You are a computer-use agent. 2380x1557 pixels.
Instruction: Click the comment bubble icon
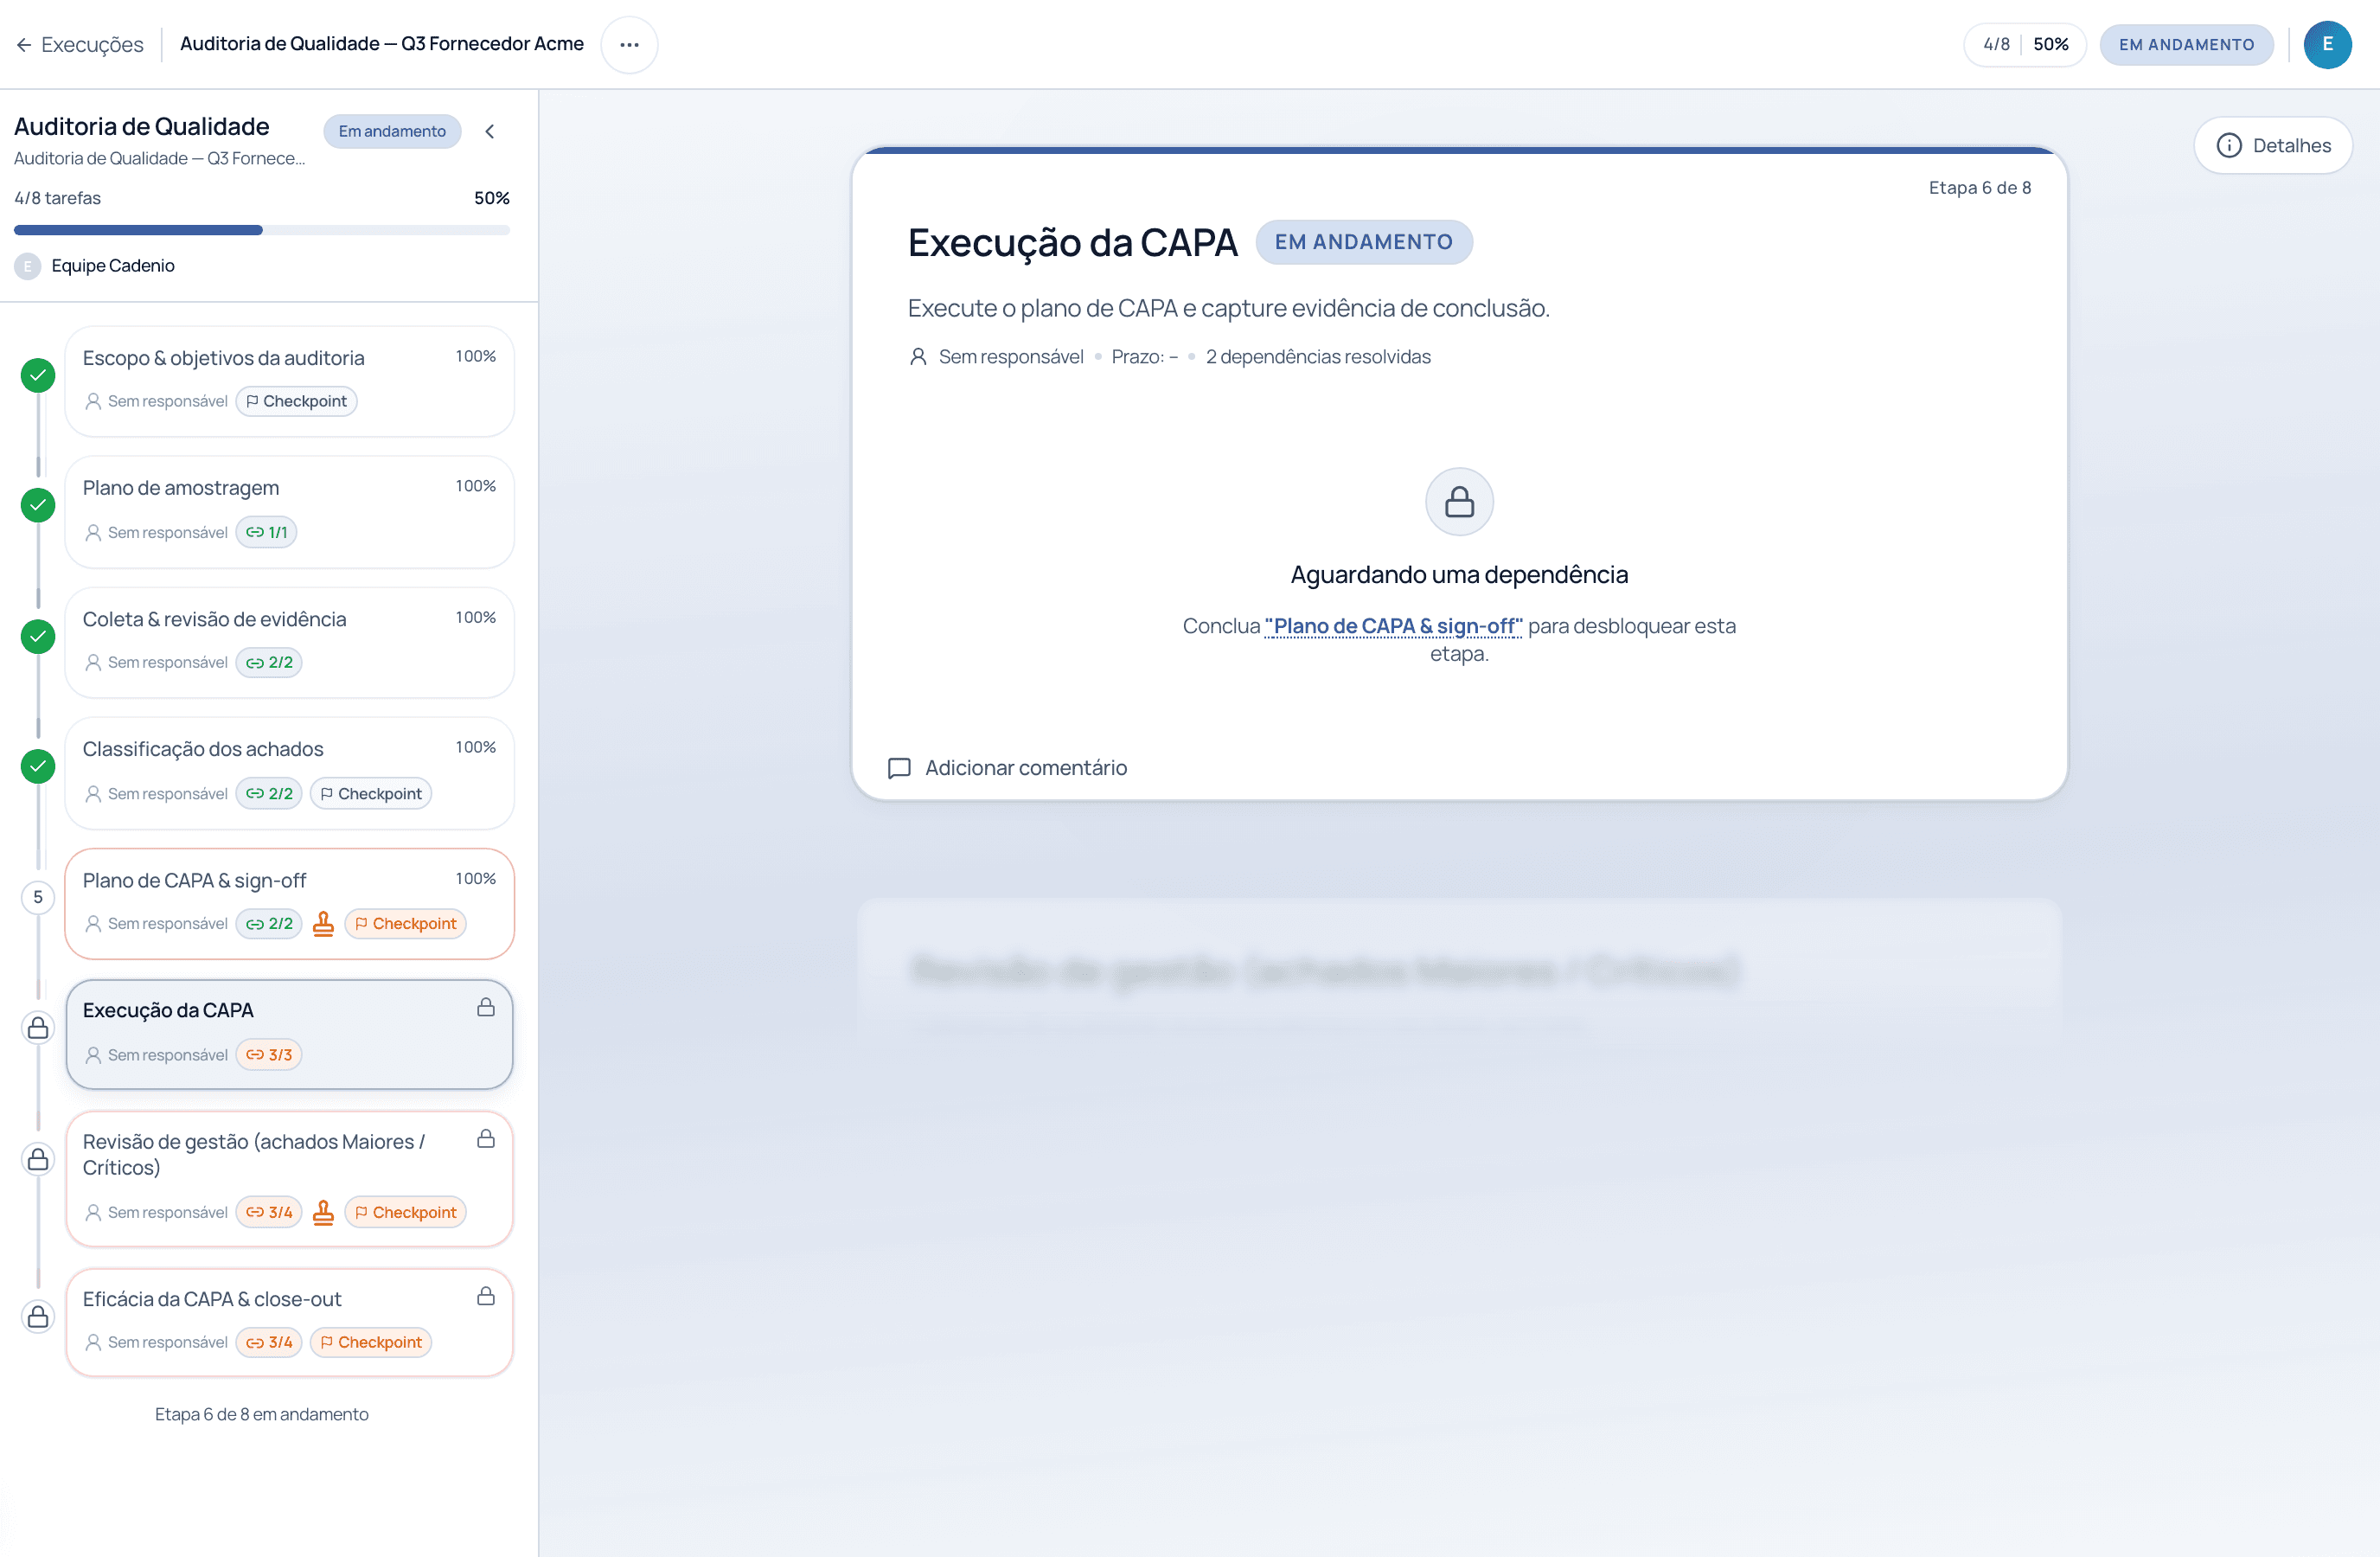[899, 768]
